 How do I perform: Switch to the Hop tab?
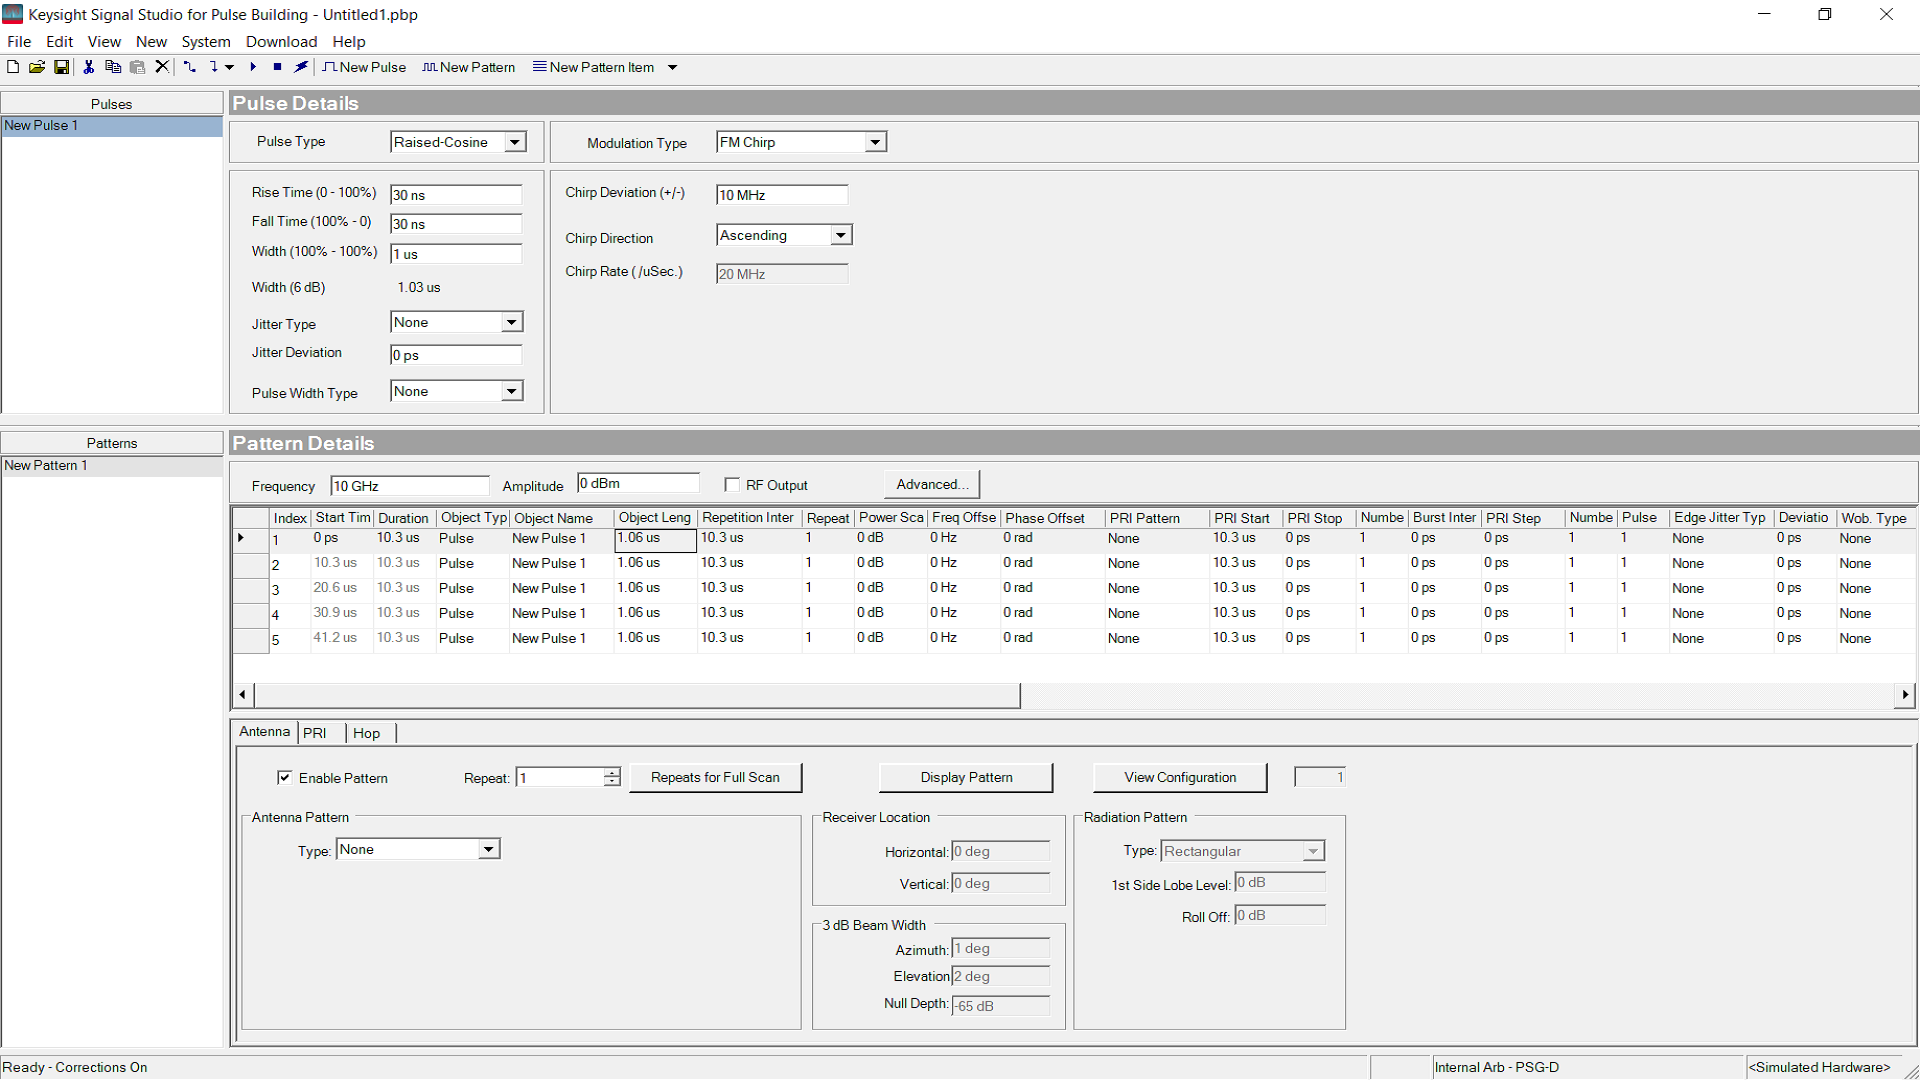coord(366,733)
